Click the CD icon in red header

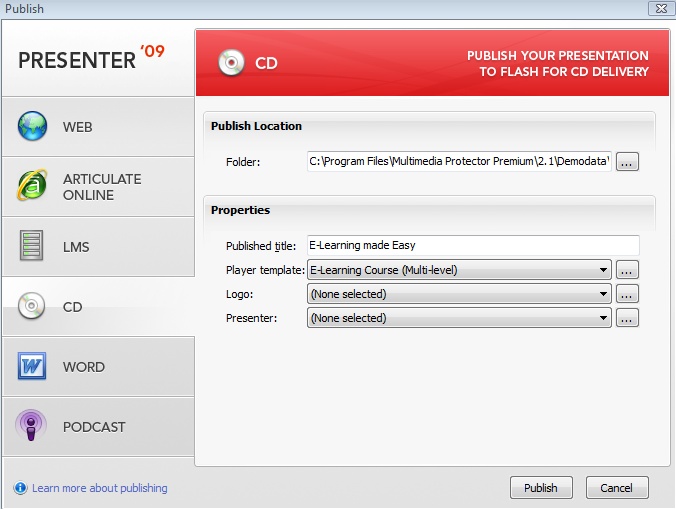point(233,63)
